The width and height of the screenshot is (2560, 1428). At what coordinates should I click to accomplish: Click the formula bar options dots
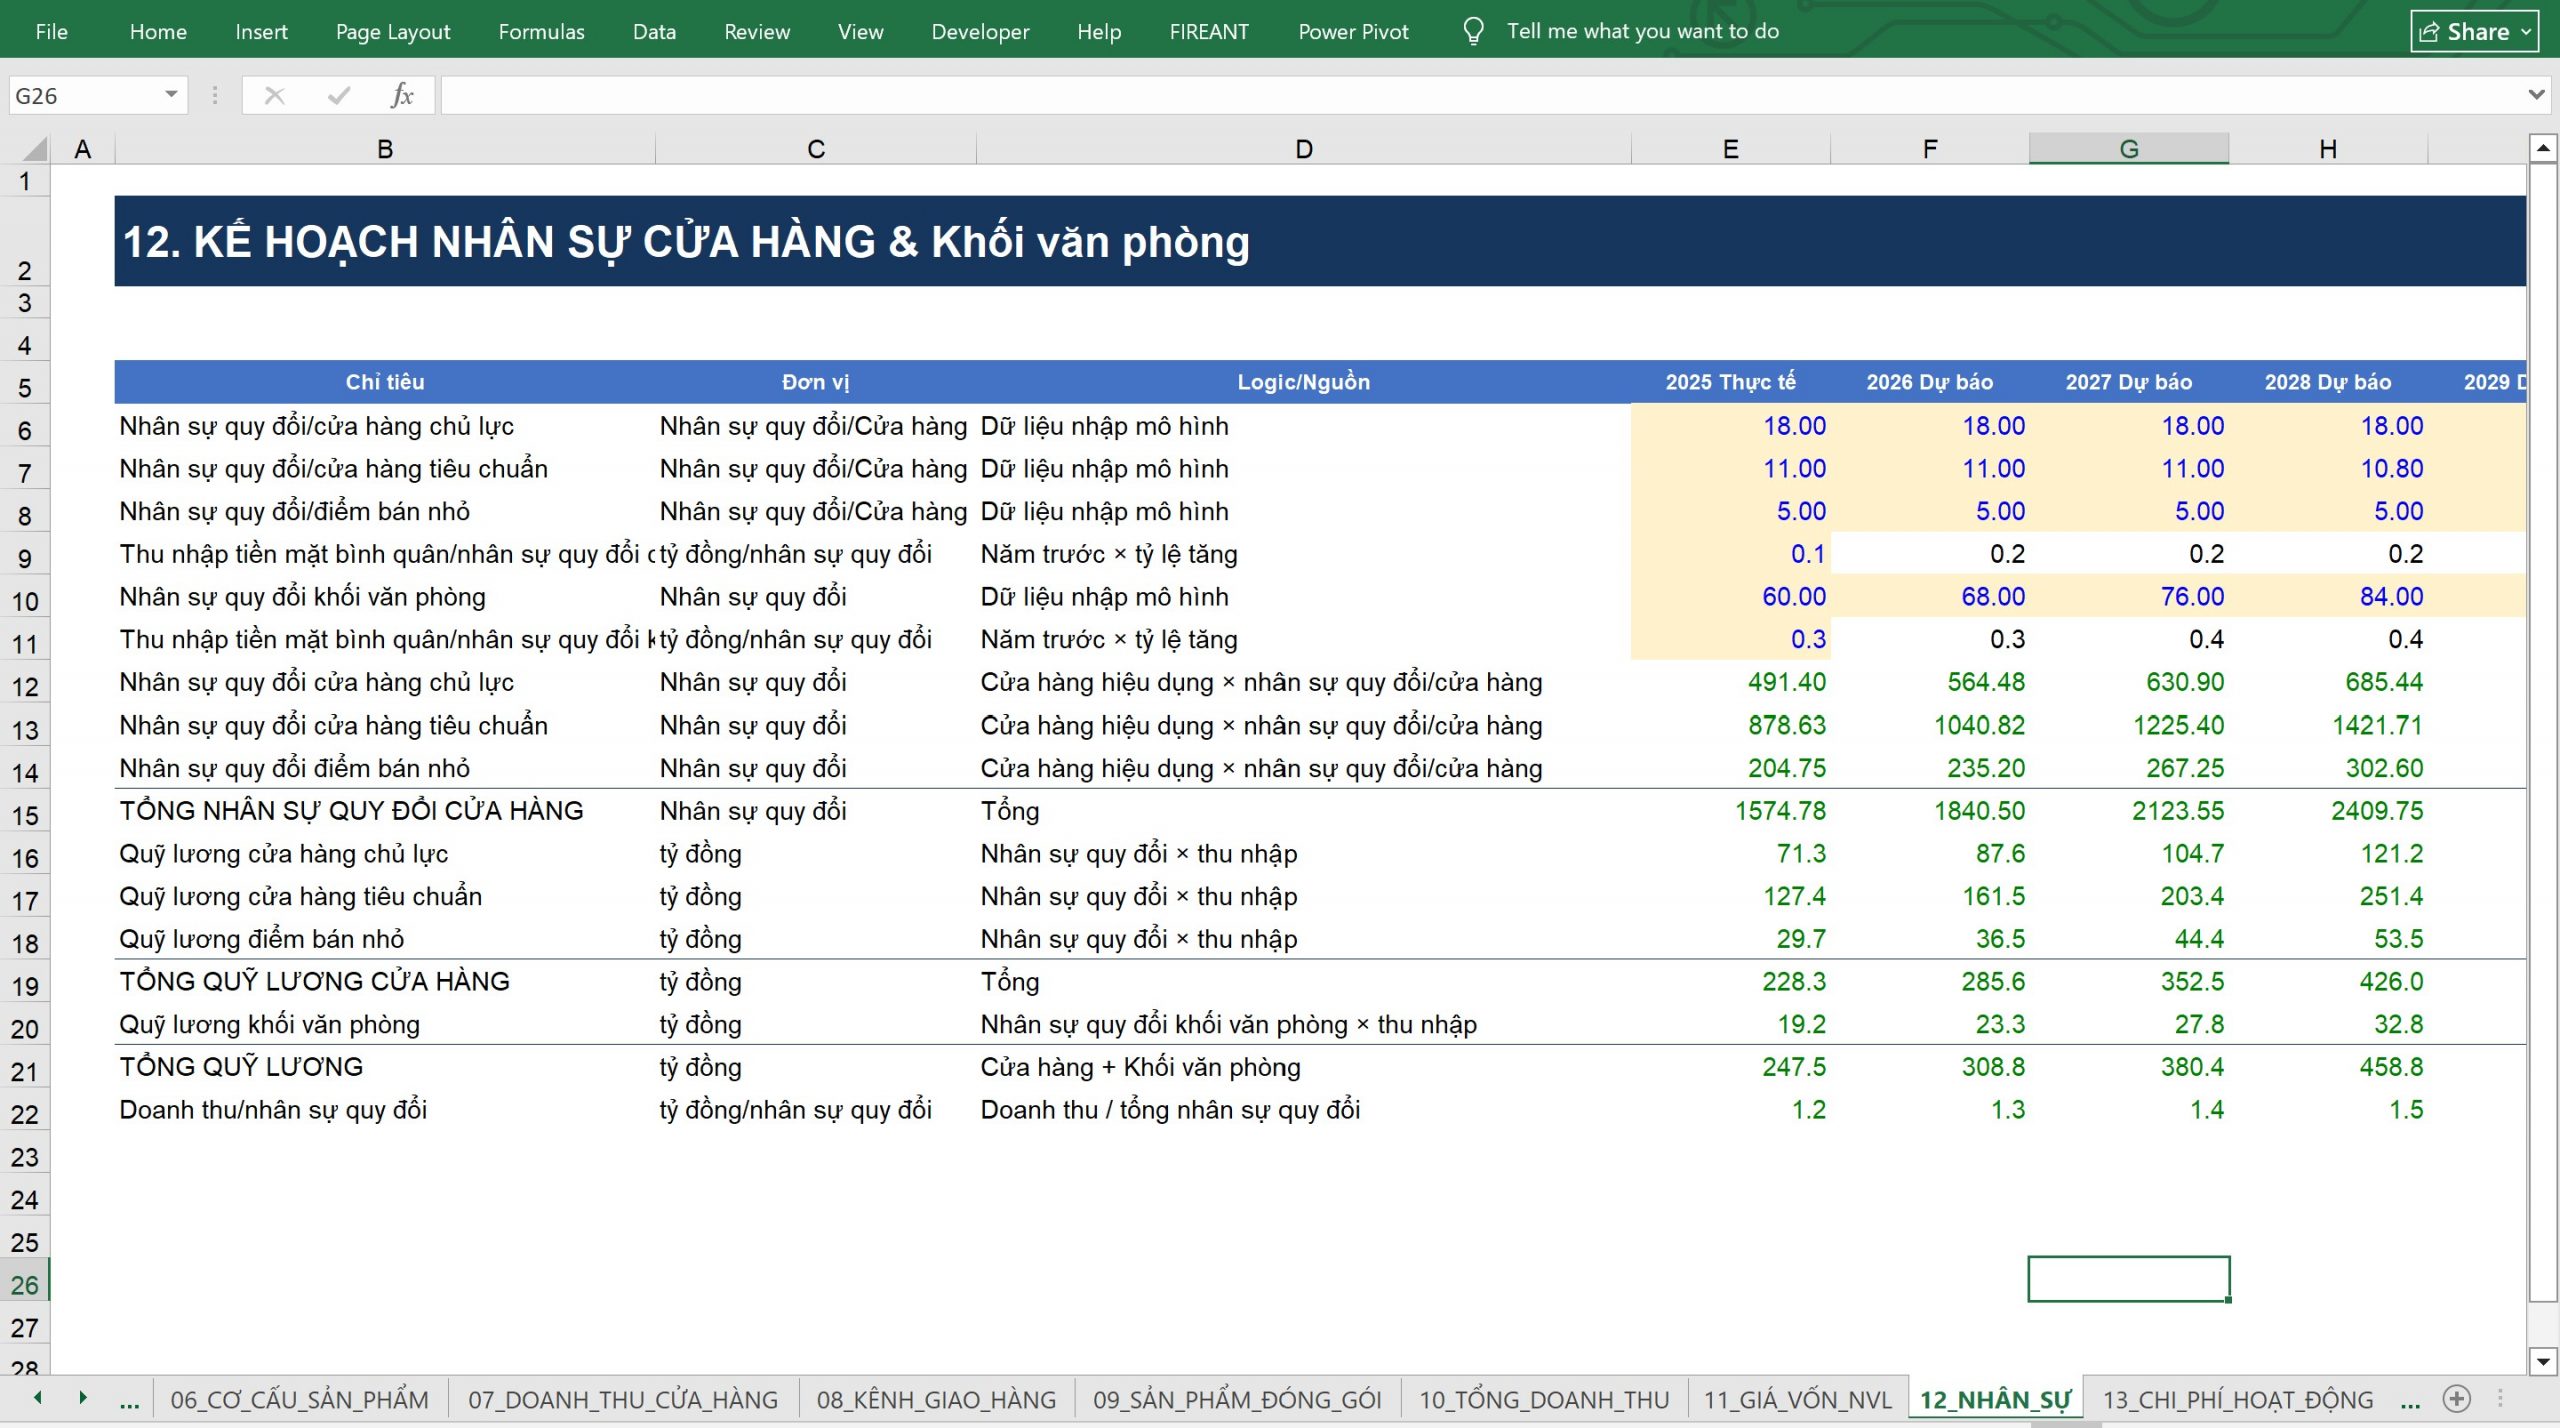pos(215,95)
